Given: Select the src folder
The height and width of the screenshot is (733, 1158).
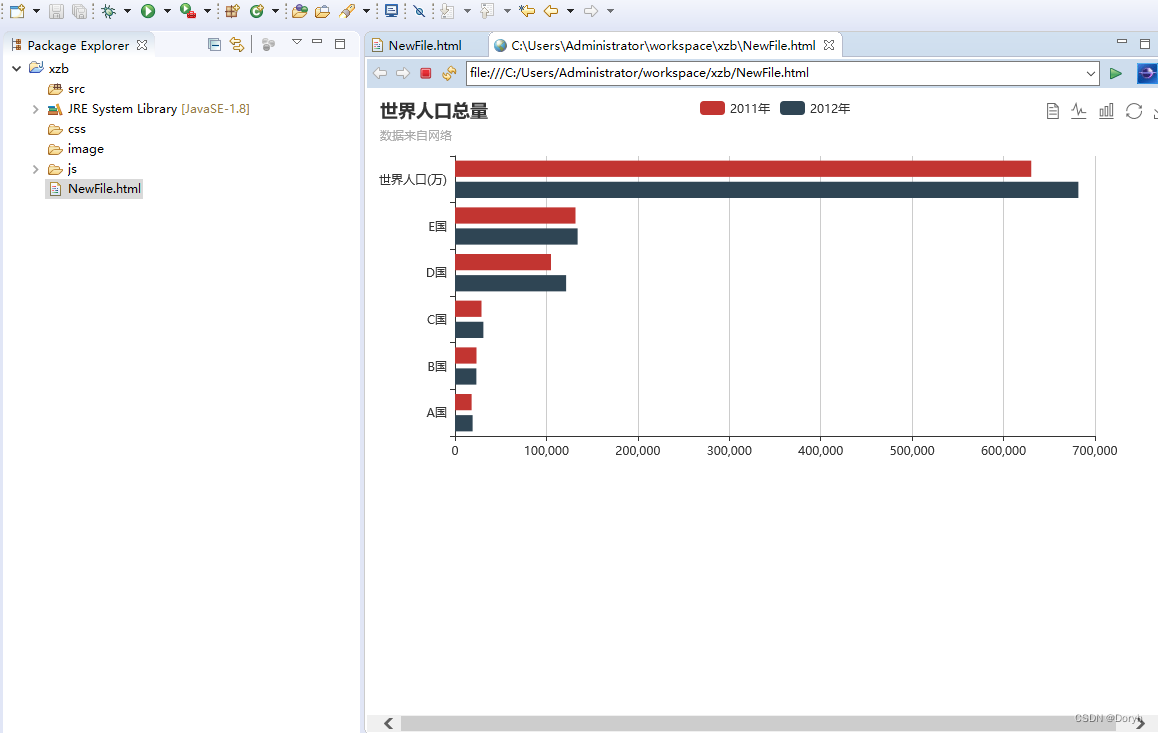Looking at the screenshot, I should [76, 89].
